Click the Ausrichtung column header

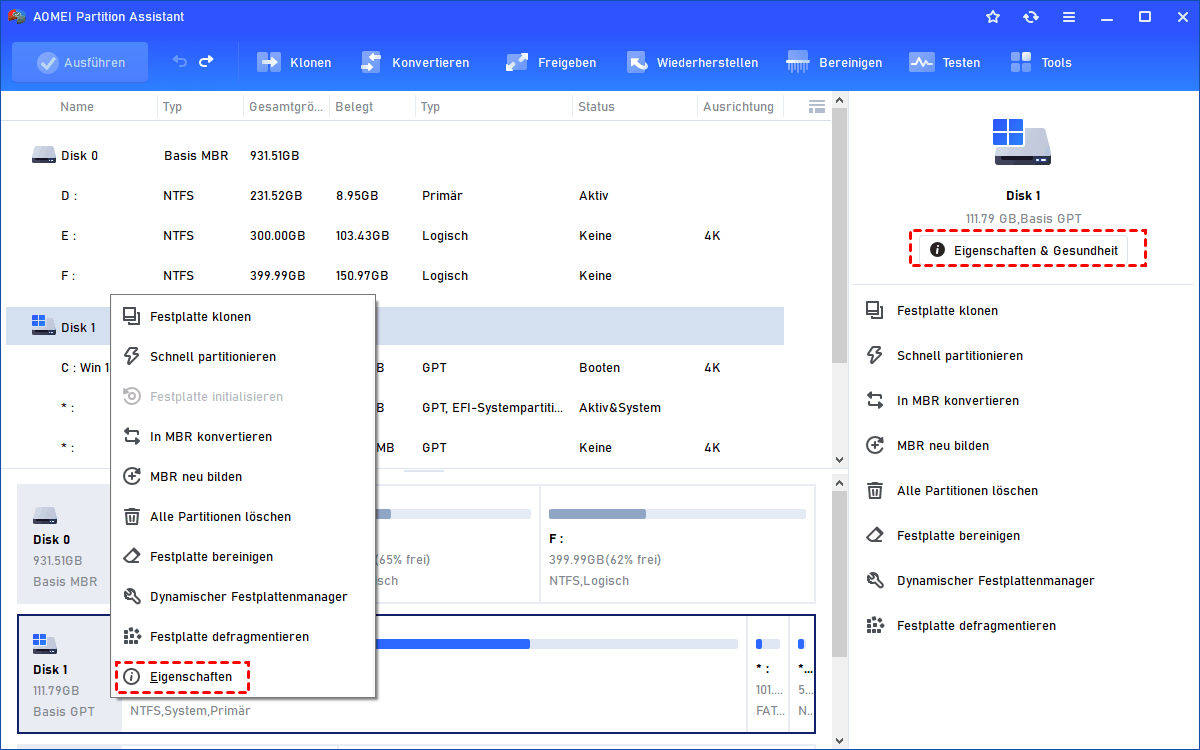pyautogui.click(x=738, y=107)
